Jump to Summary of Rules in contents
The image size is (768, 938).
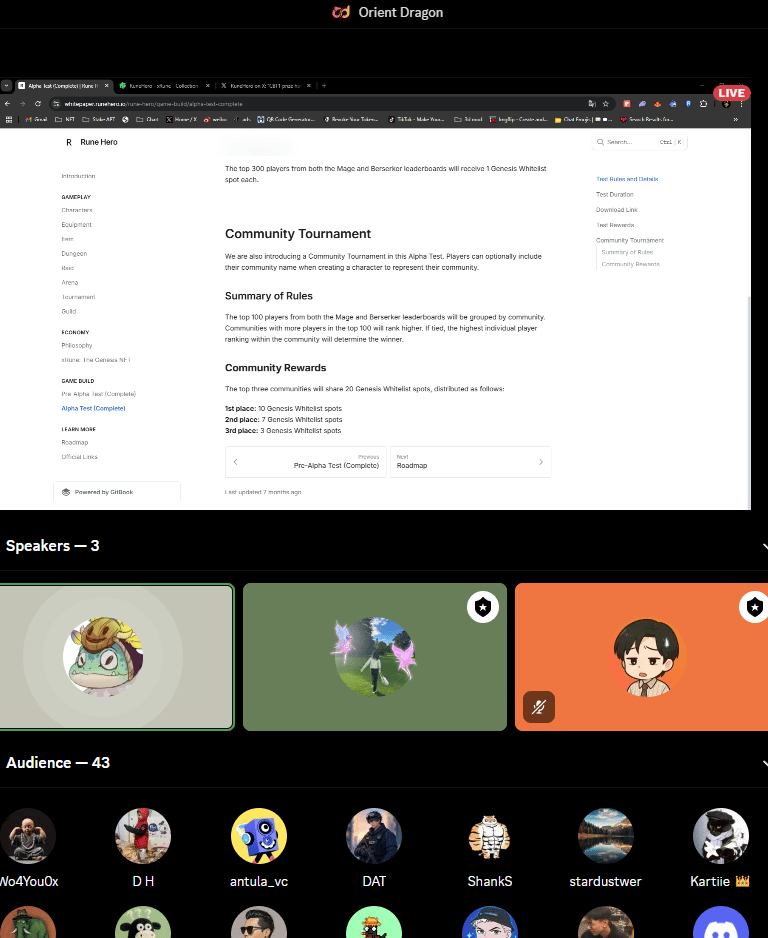627,252
